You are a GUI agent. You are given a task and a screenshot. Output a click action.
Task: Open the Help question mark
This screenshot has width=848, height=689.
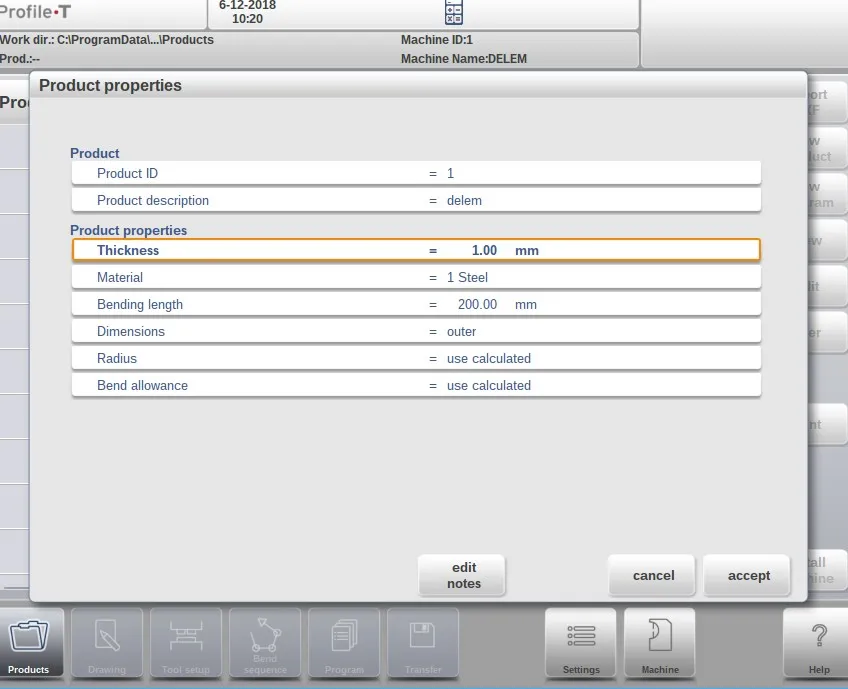(818, 643)
